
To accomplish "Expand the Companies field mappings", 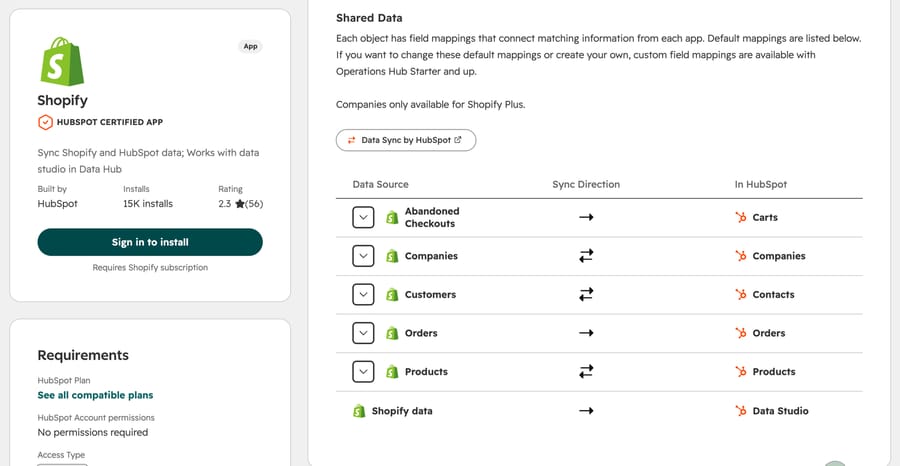I will [x=363, y=256].
